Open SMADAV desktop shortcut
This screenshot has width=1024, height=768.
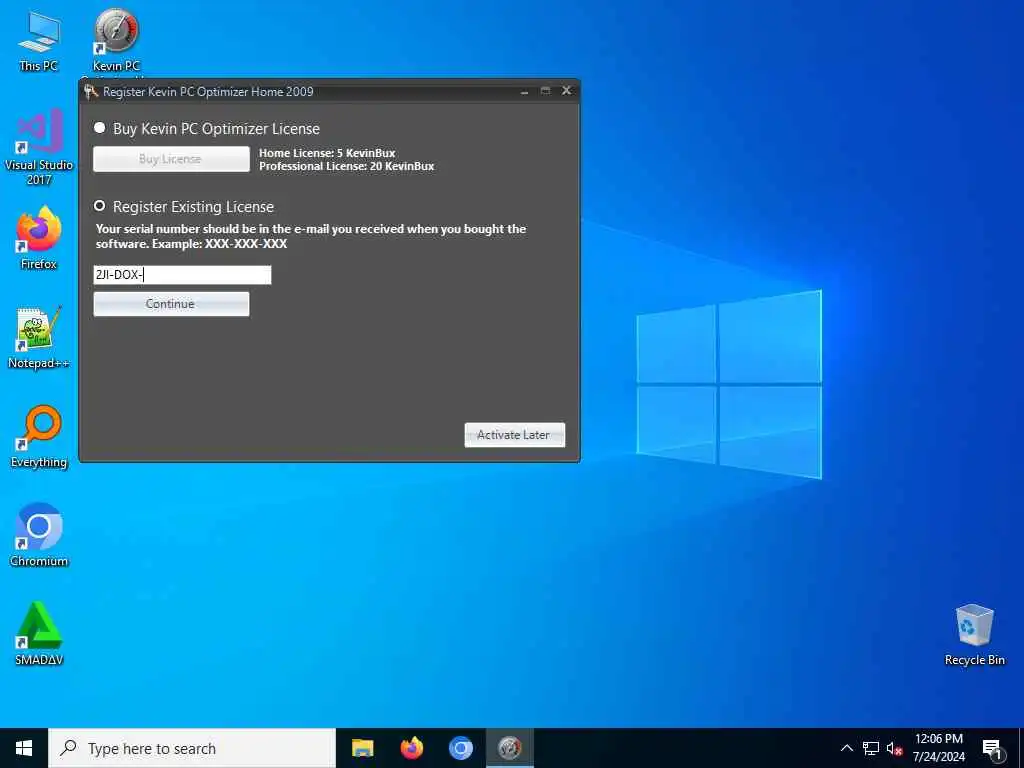39,633
